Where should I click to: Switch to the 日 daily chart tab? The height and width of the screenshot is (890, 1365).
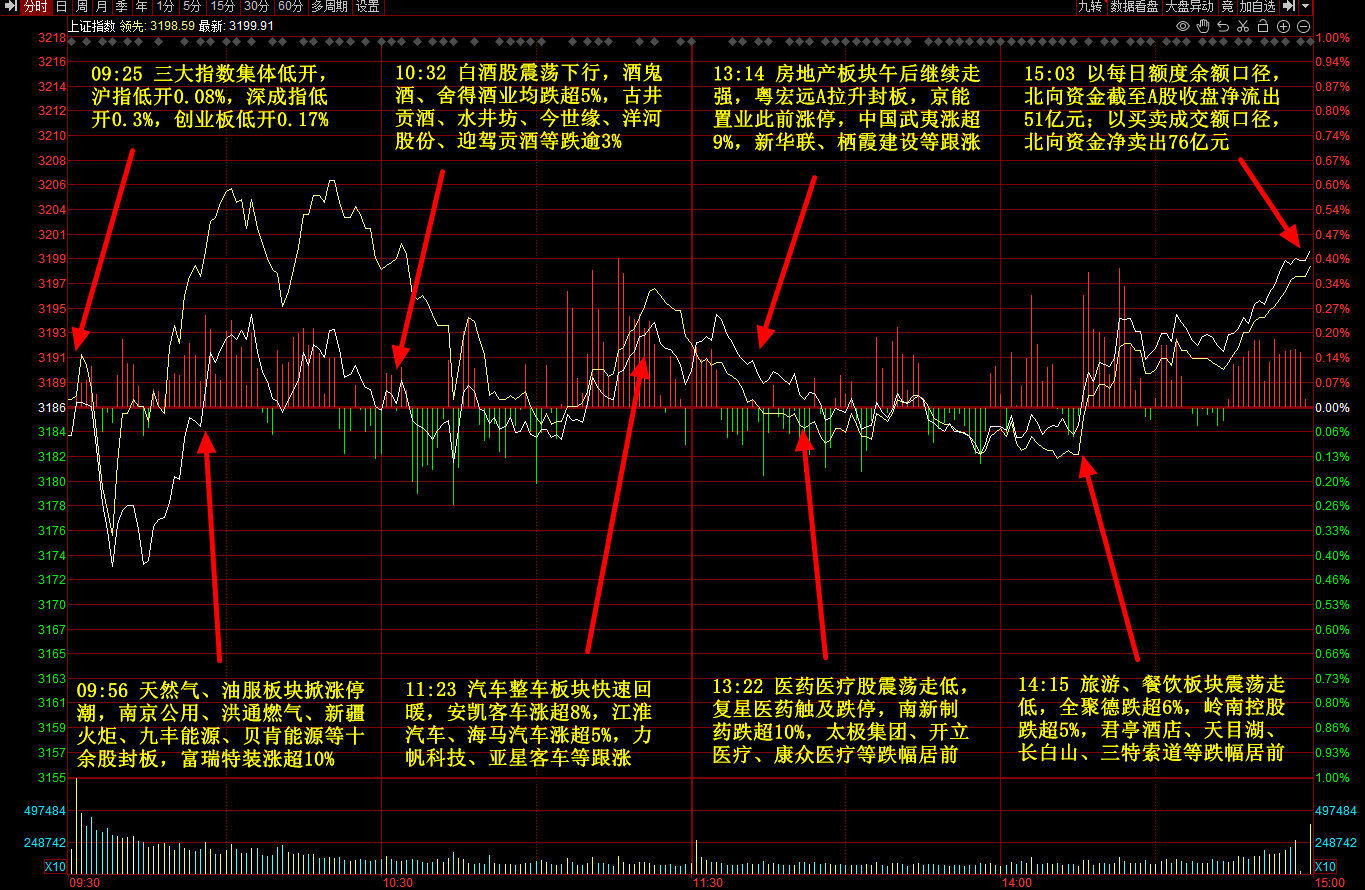point(61,7)
